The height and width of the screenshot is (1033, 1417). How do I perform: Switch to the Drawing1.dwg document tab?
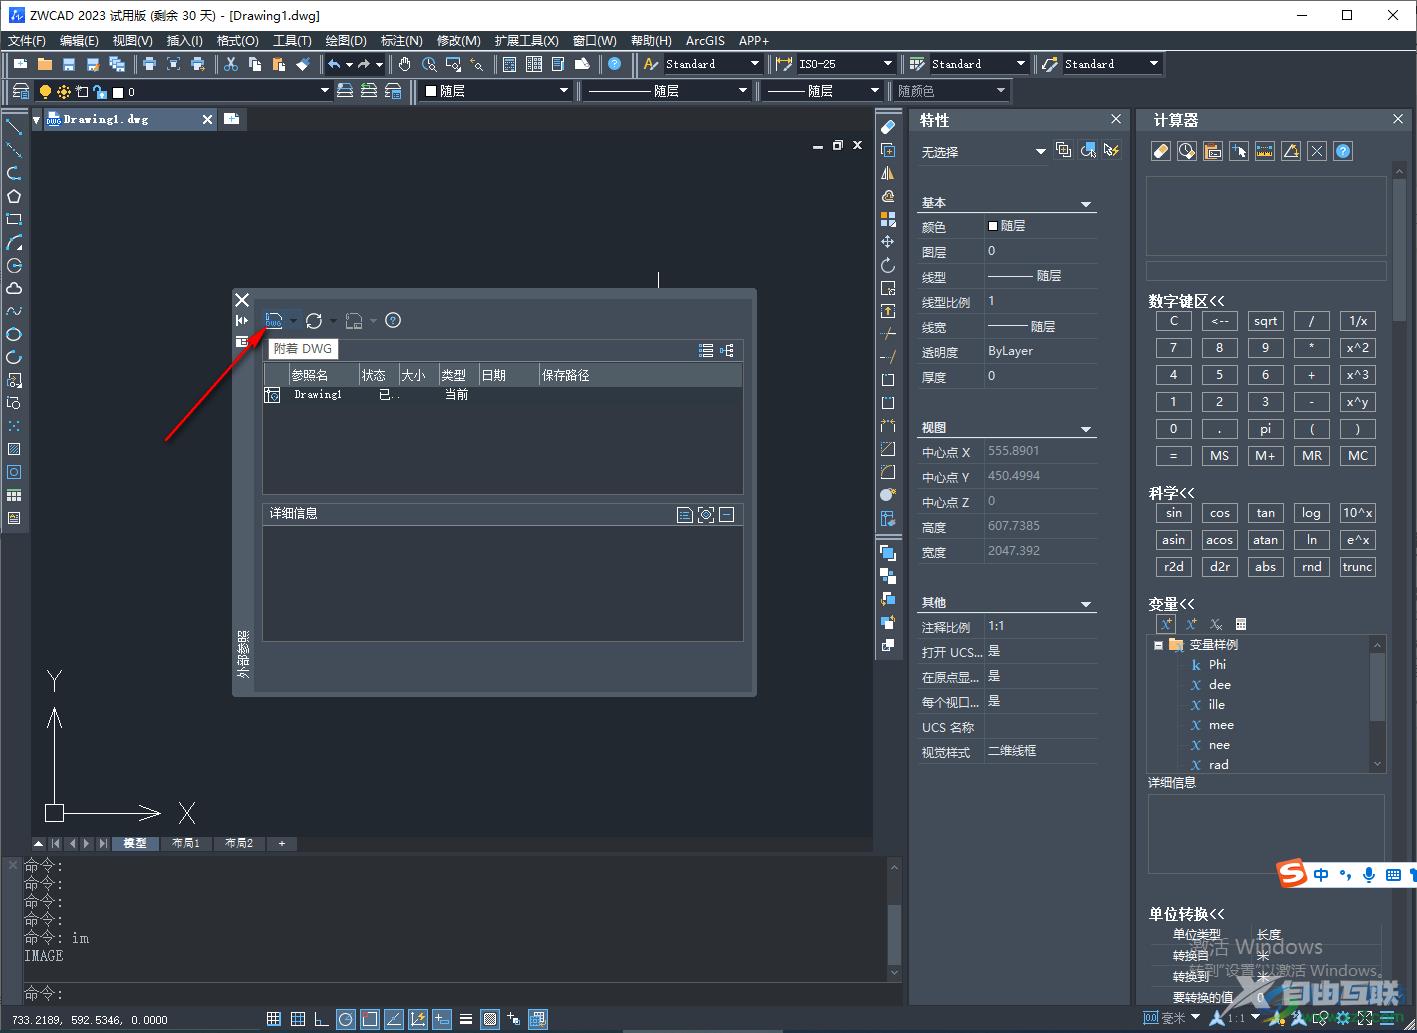tap(130, 119)
